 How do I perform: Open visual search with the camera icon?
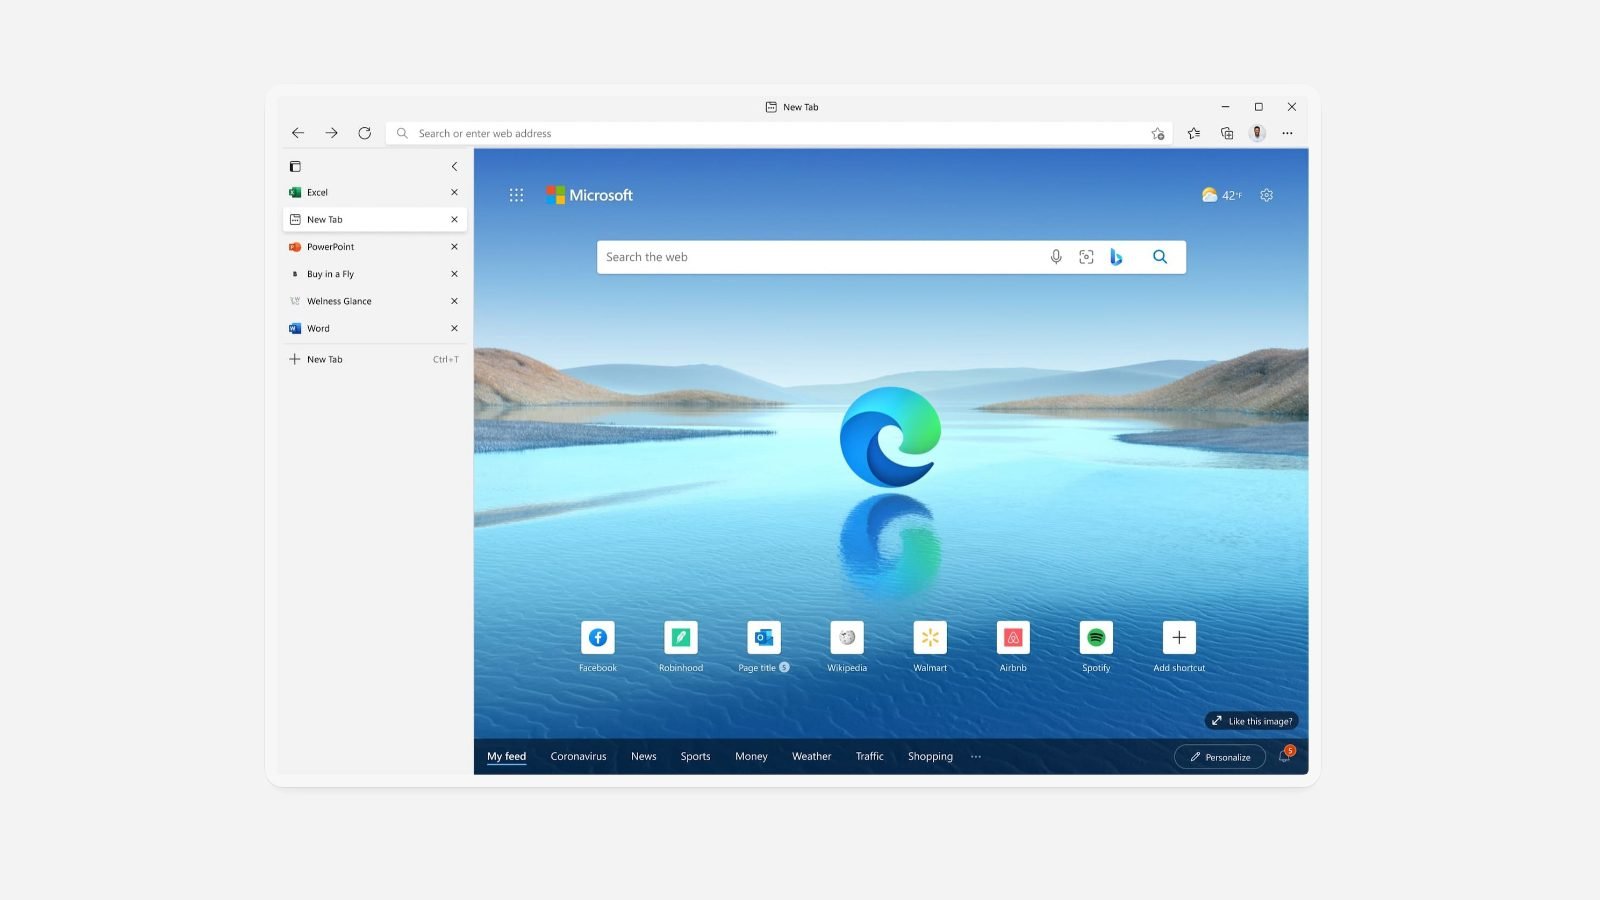pos(1086,256)
